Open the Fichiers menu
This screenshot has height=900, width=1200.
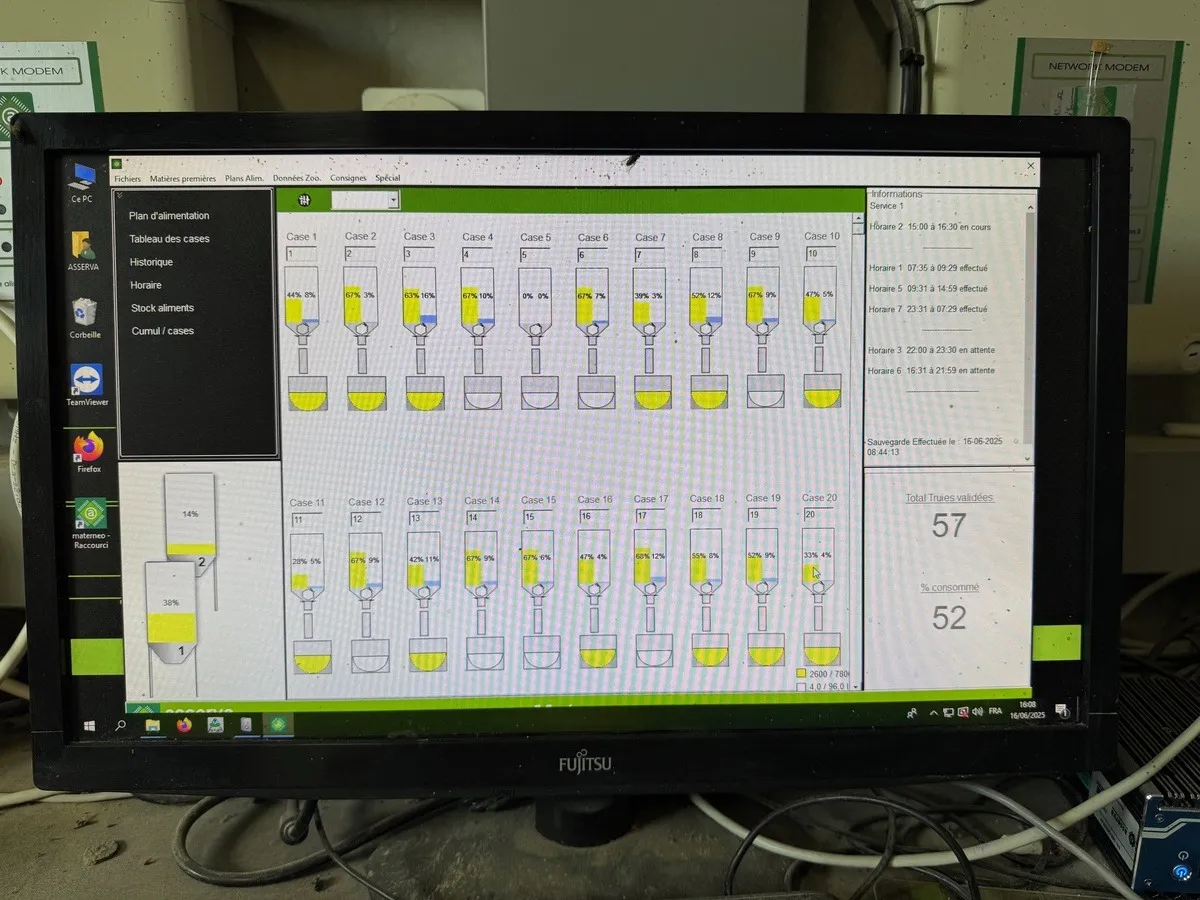127,179
